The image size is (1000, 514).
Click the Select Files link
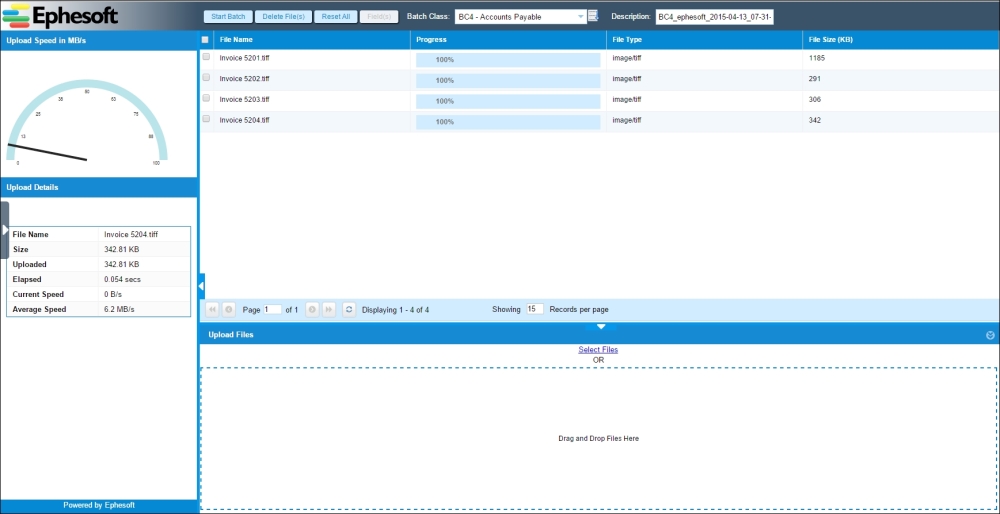pos(598,349)
